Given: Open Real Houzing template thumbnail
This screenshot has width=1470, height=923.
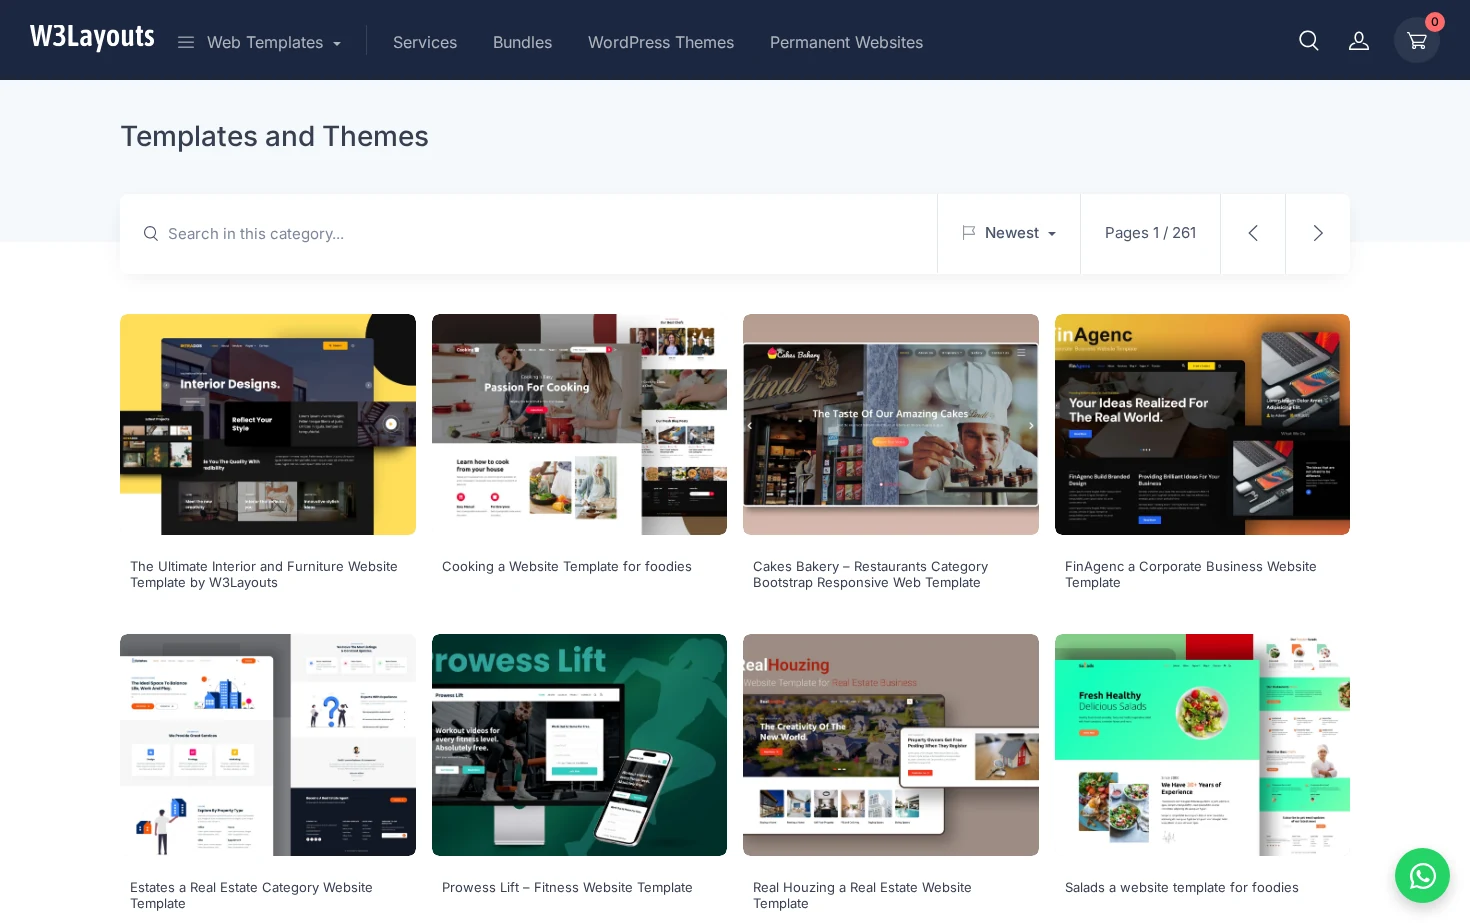Looking at the screenshot, I should pos(891,745).
